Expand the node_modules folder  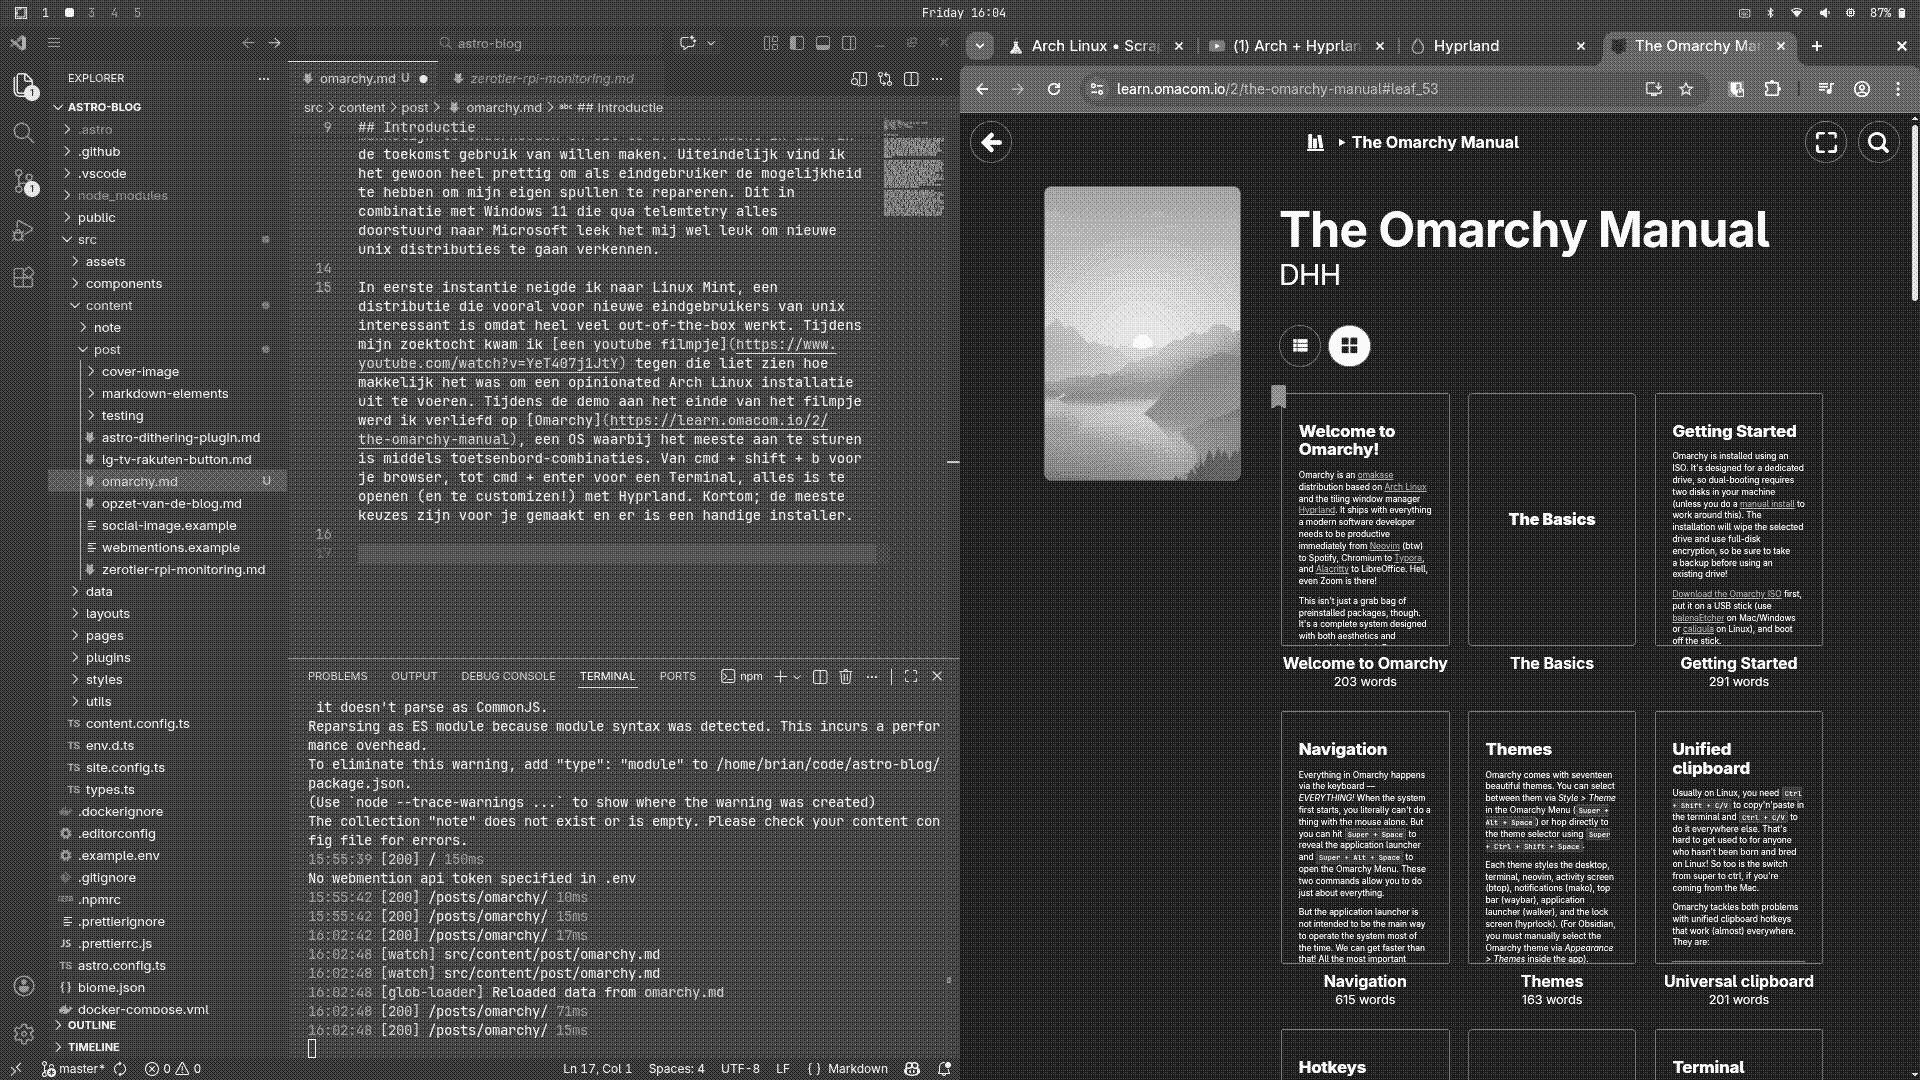[122, 195]
